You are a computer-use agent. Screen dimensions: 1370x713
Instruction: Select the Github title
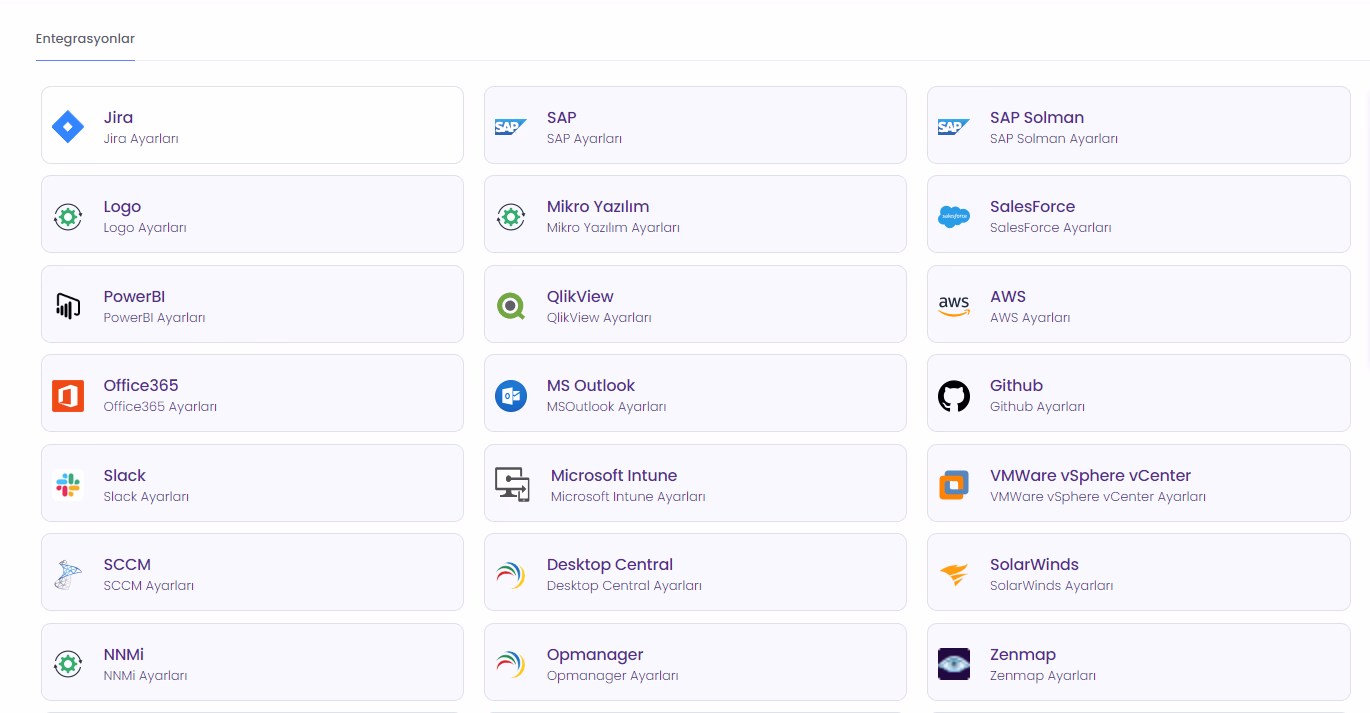1016,385
